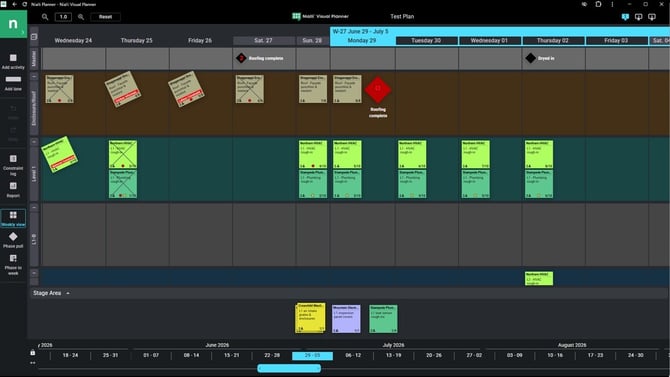Click the highlighted 29 - 05 week on timeline
The width and height of the screenshot is (670, 377).
tap(312, 356)
